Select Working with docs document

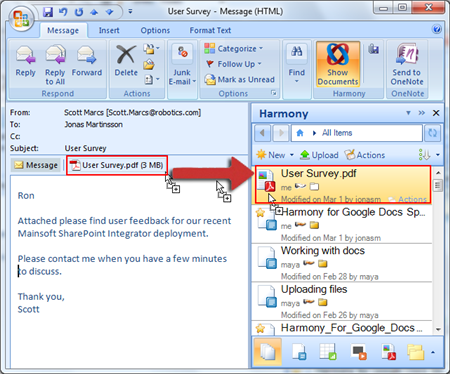click(342, 263)
